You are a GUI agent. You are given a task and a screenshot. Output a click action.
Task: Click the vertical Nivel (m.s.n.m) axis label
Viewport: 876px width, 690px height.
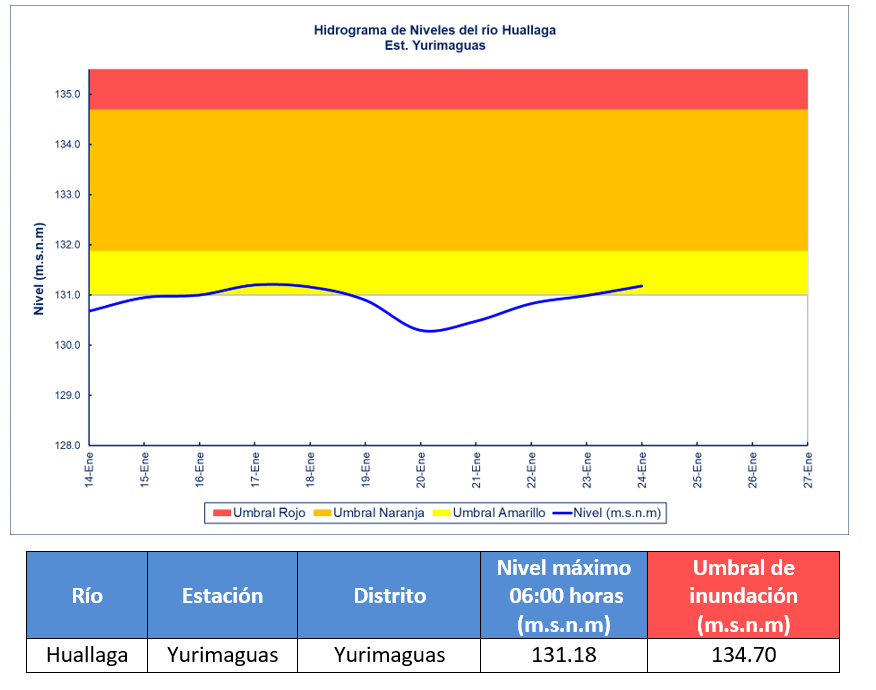pyautogui.click(x=39, y=268)
